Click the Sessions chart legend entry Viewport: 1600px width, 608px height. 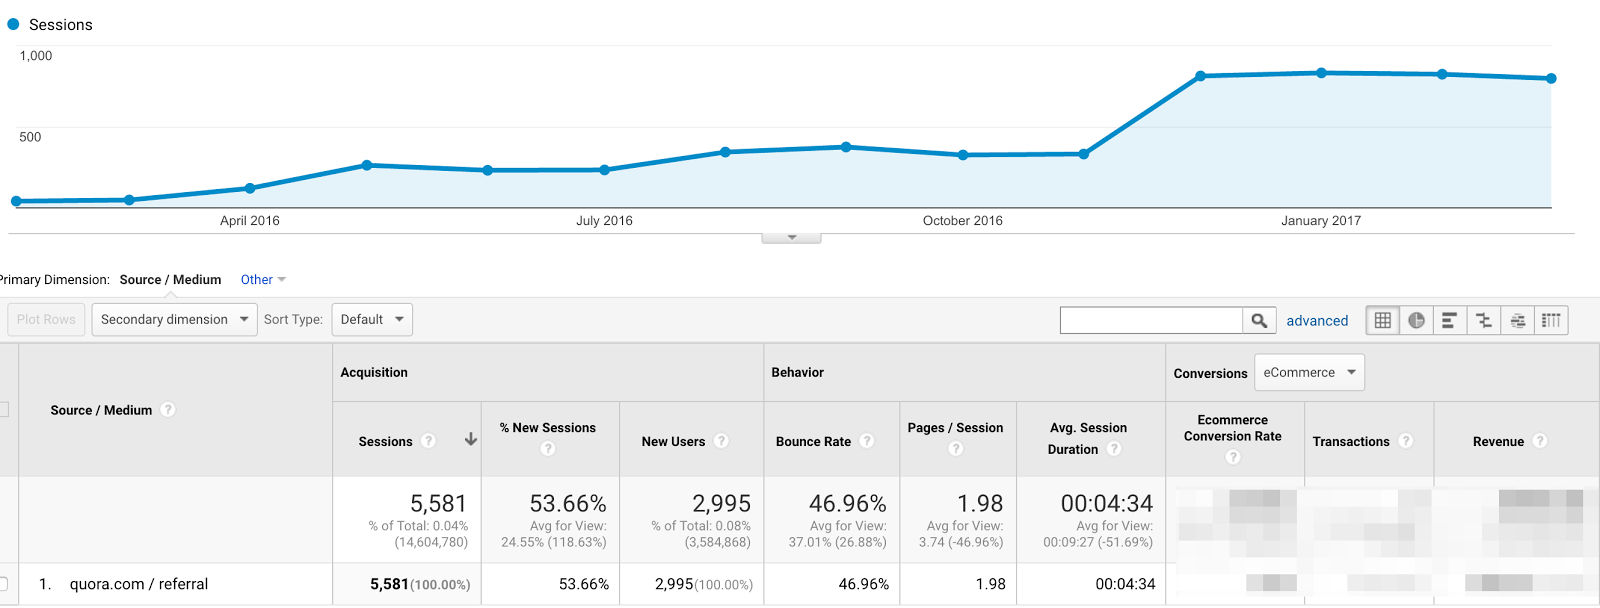tap(50, 24)
